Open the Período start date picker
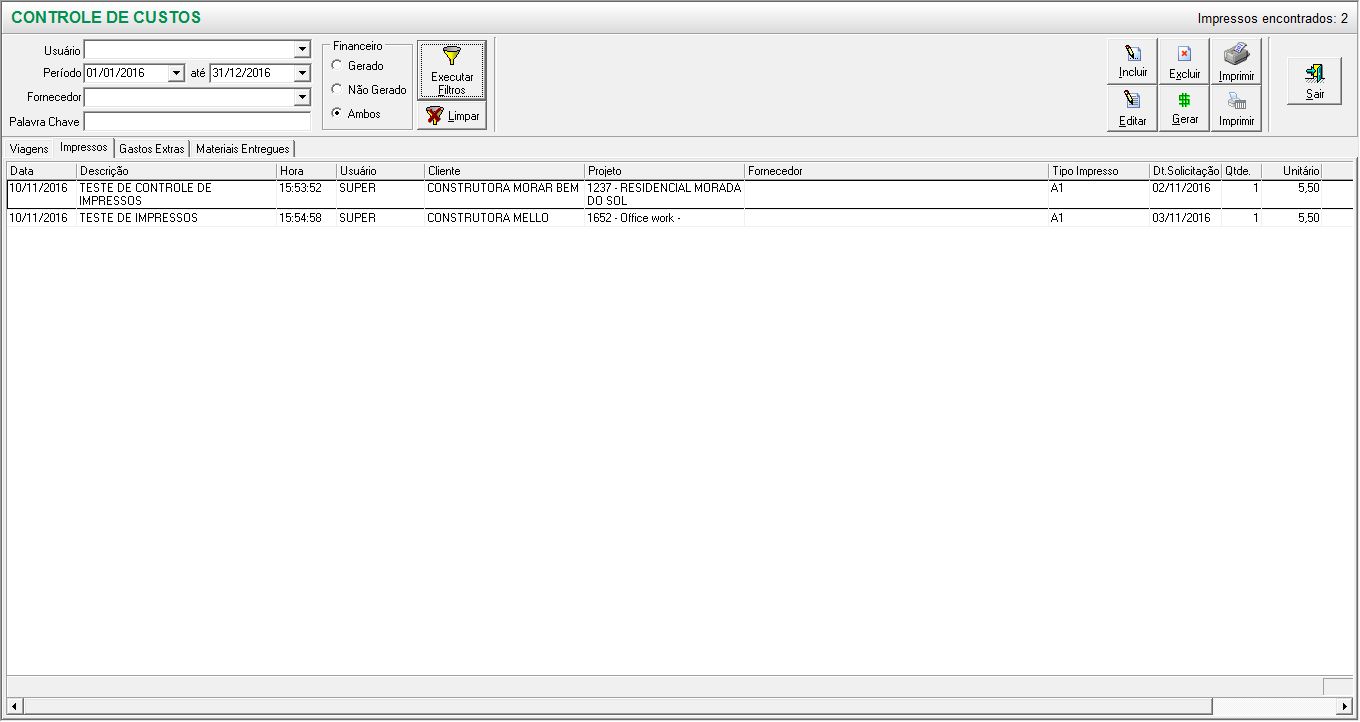This screenshot has height=722, width=1360. point(177,74)
